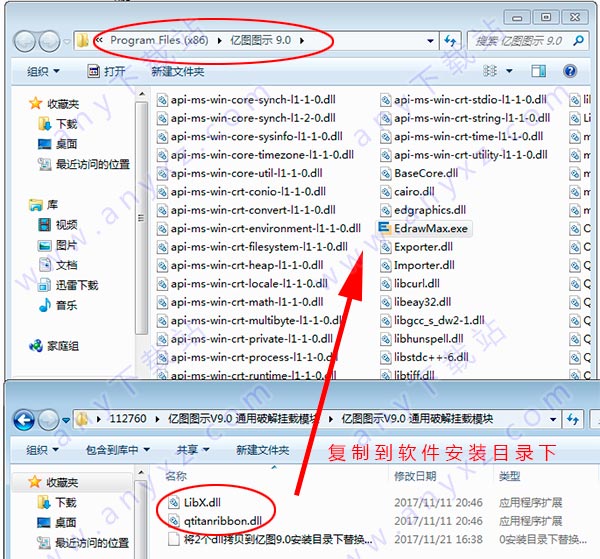Image resolution: width=600 pixels, height=559 pixels.
Task: Toggle the preview pane icon in upper window
Action: click(x=538, y=71)
